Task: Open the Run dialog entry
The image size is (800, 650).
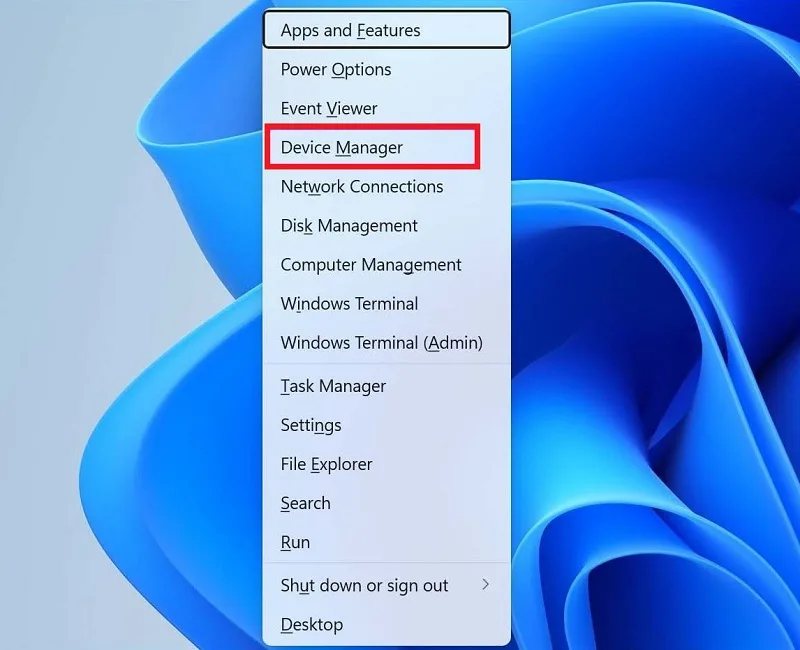Action: (x=386, y=542)
